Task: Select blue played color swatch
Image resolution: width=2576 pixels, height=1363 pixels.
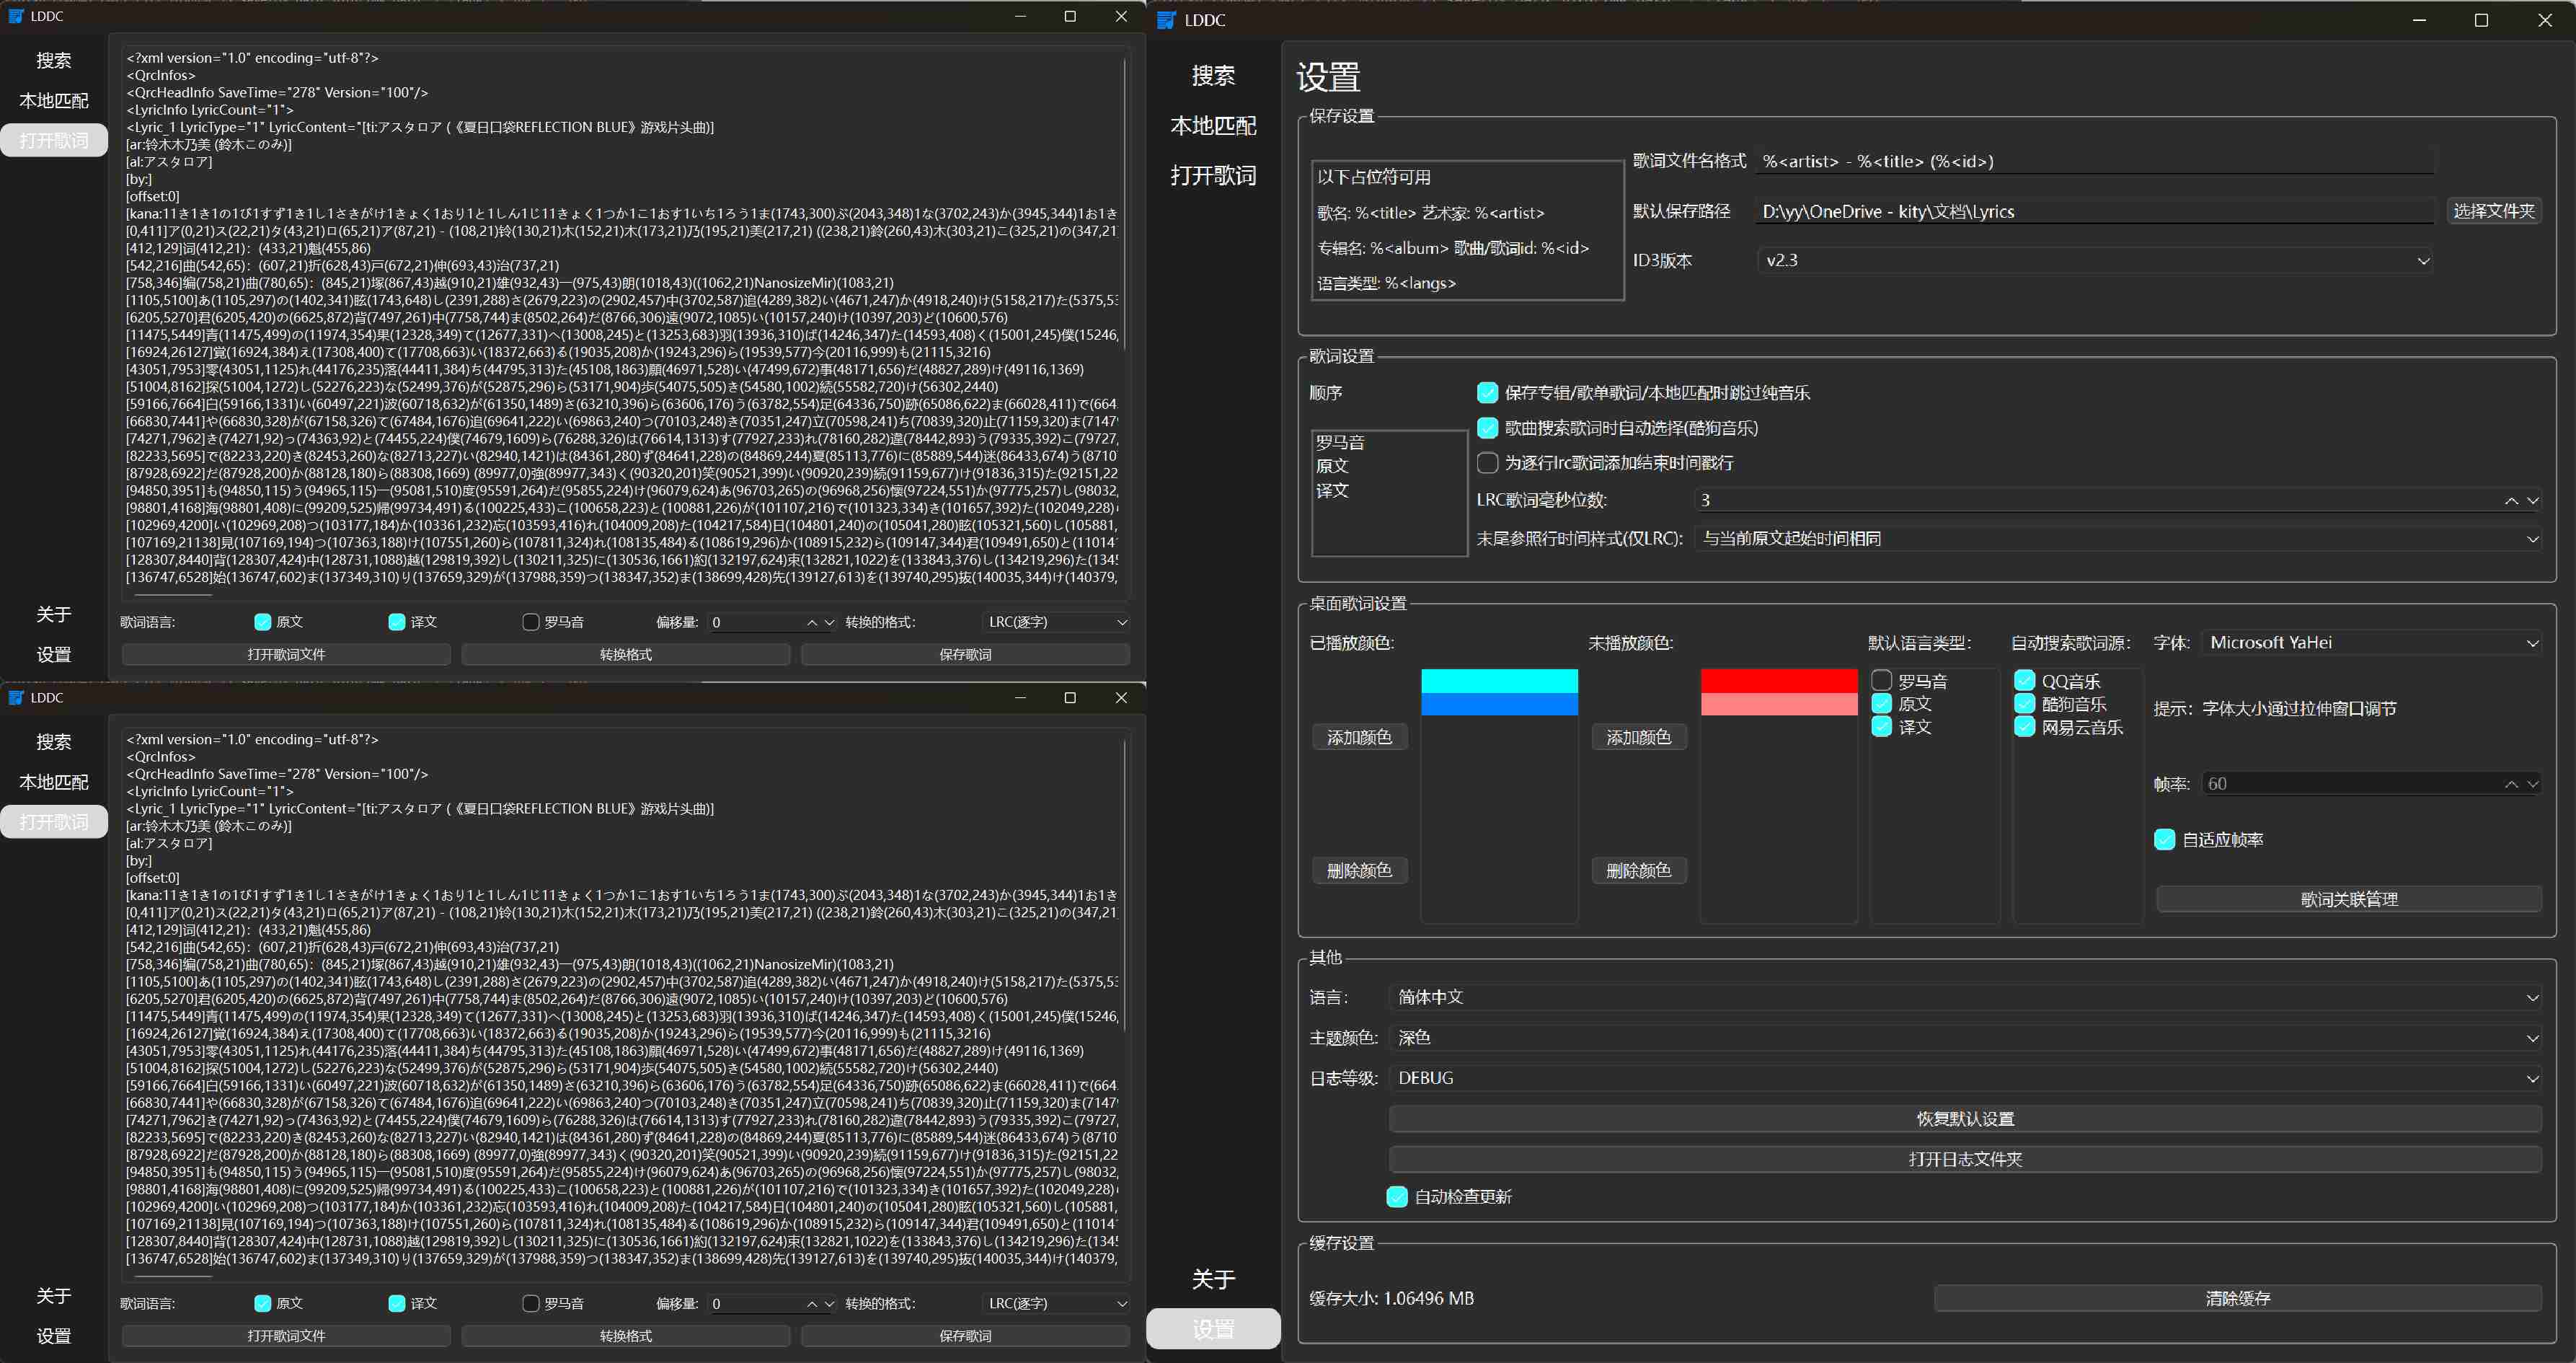Action: click(1499, 704)
